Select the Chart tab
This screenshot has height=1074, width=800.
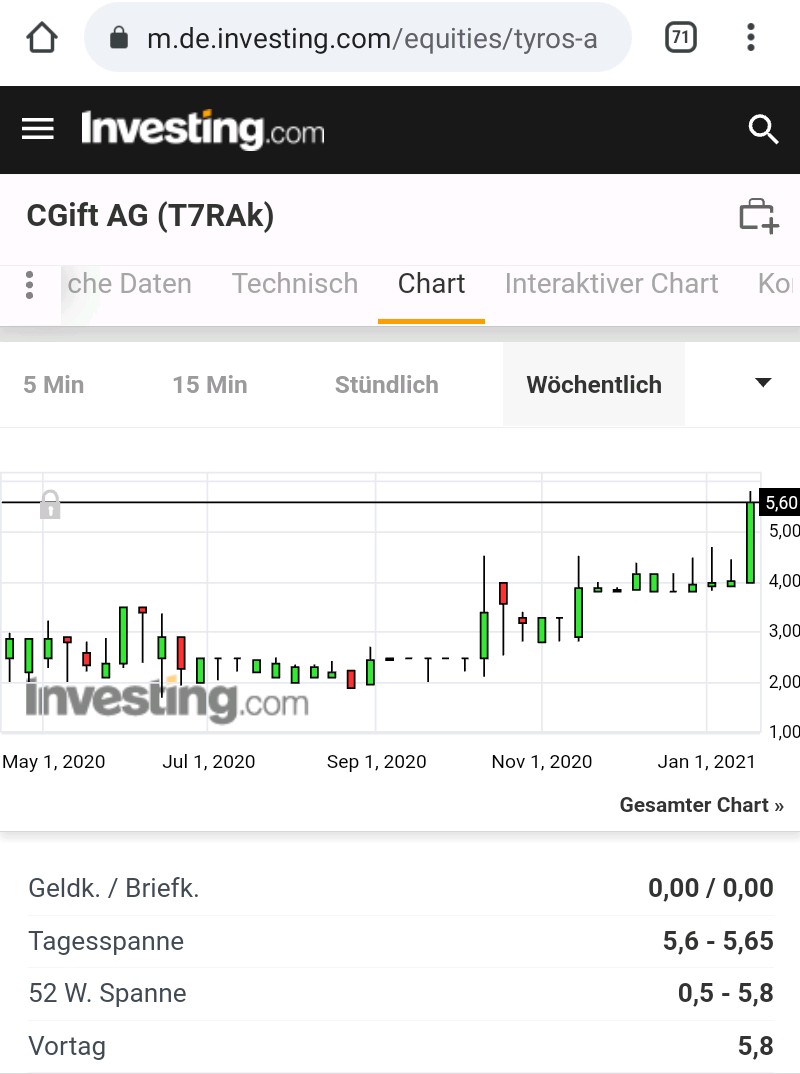(432, 284)
